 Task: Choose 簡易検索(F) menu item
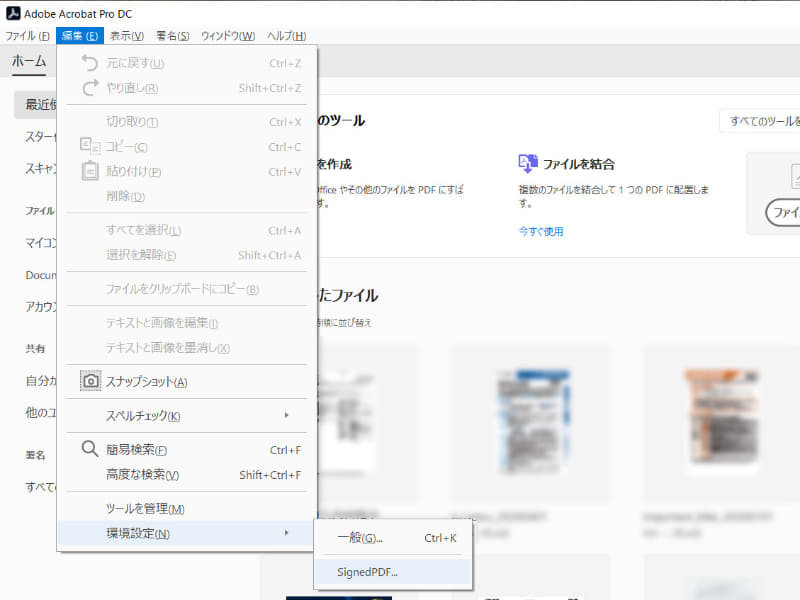pyautogui.click(x=186, y=449)
